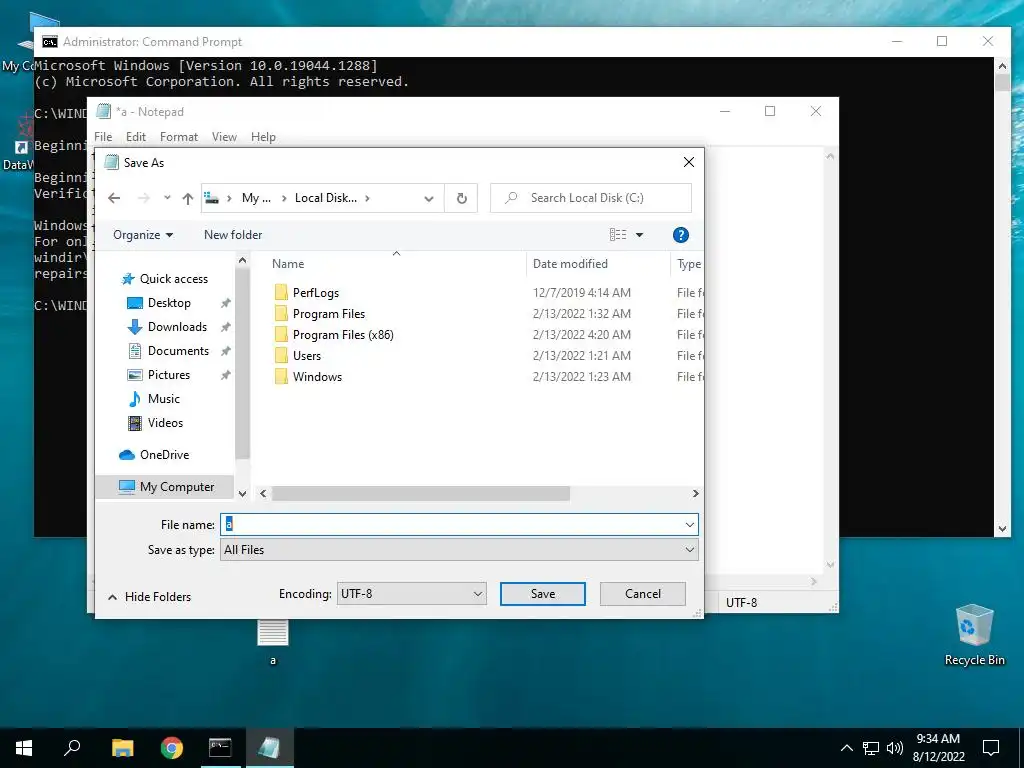This screenshot has height=768, width=1024.
Task: Click the taskbar search magnifier icon
Action: pos(72,748)
